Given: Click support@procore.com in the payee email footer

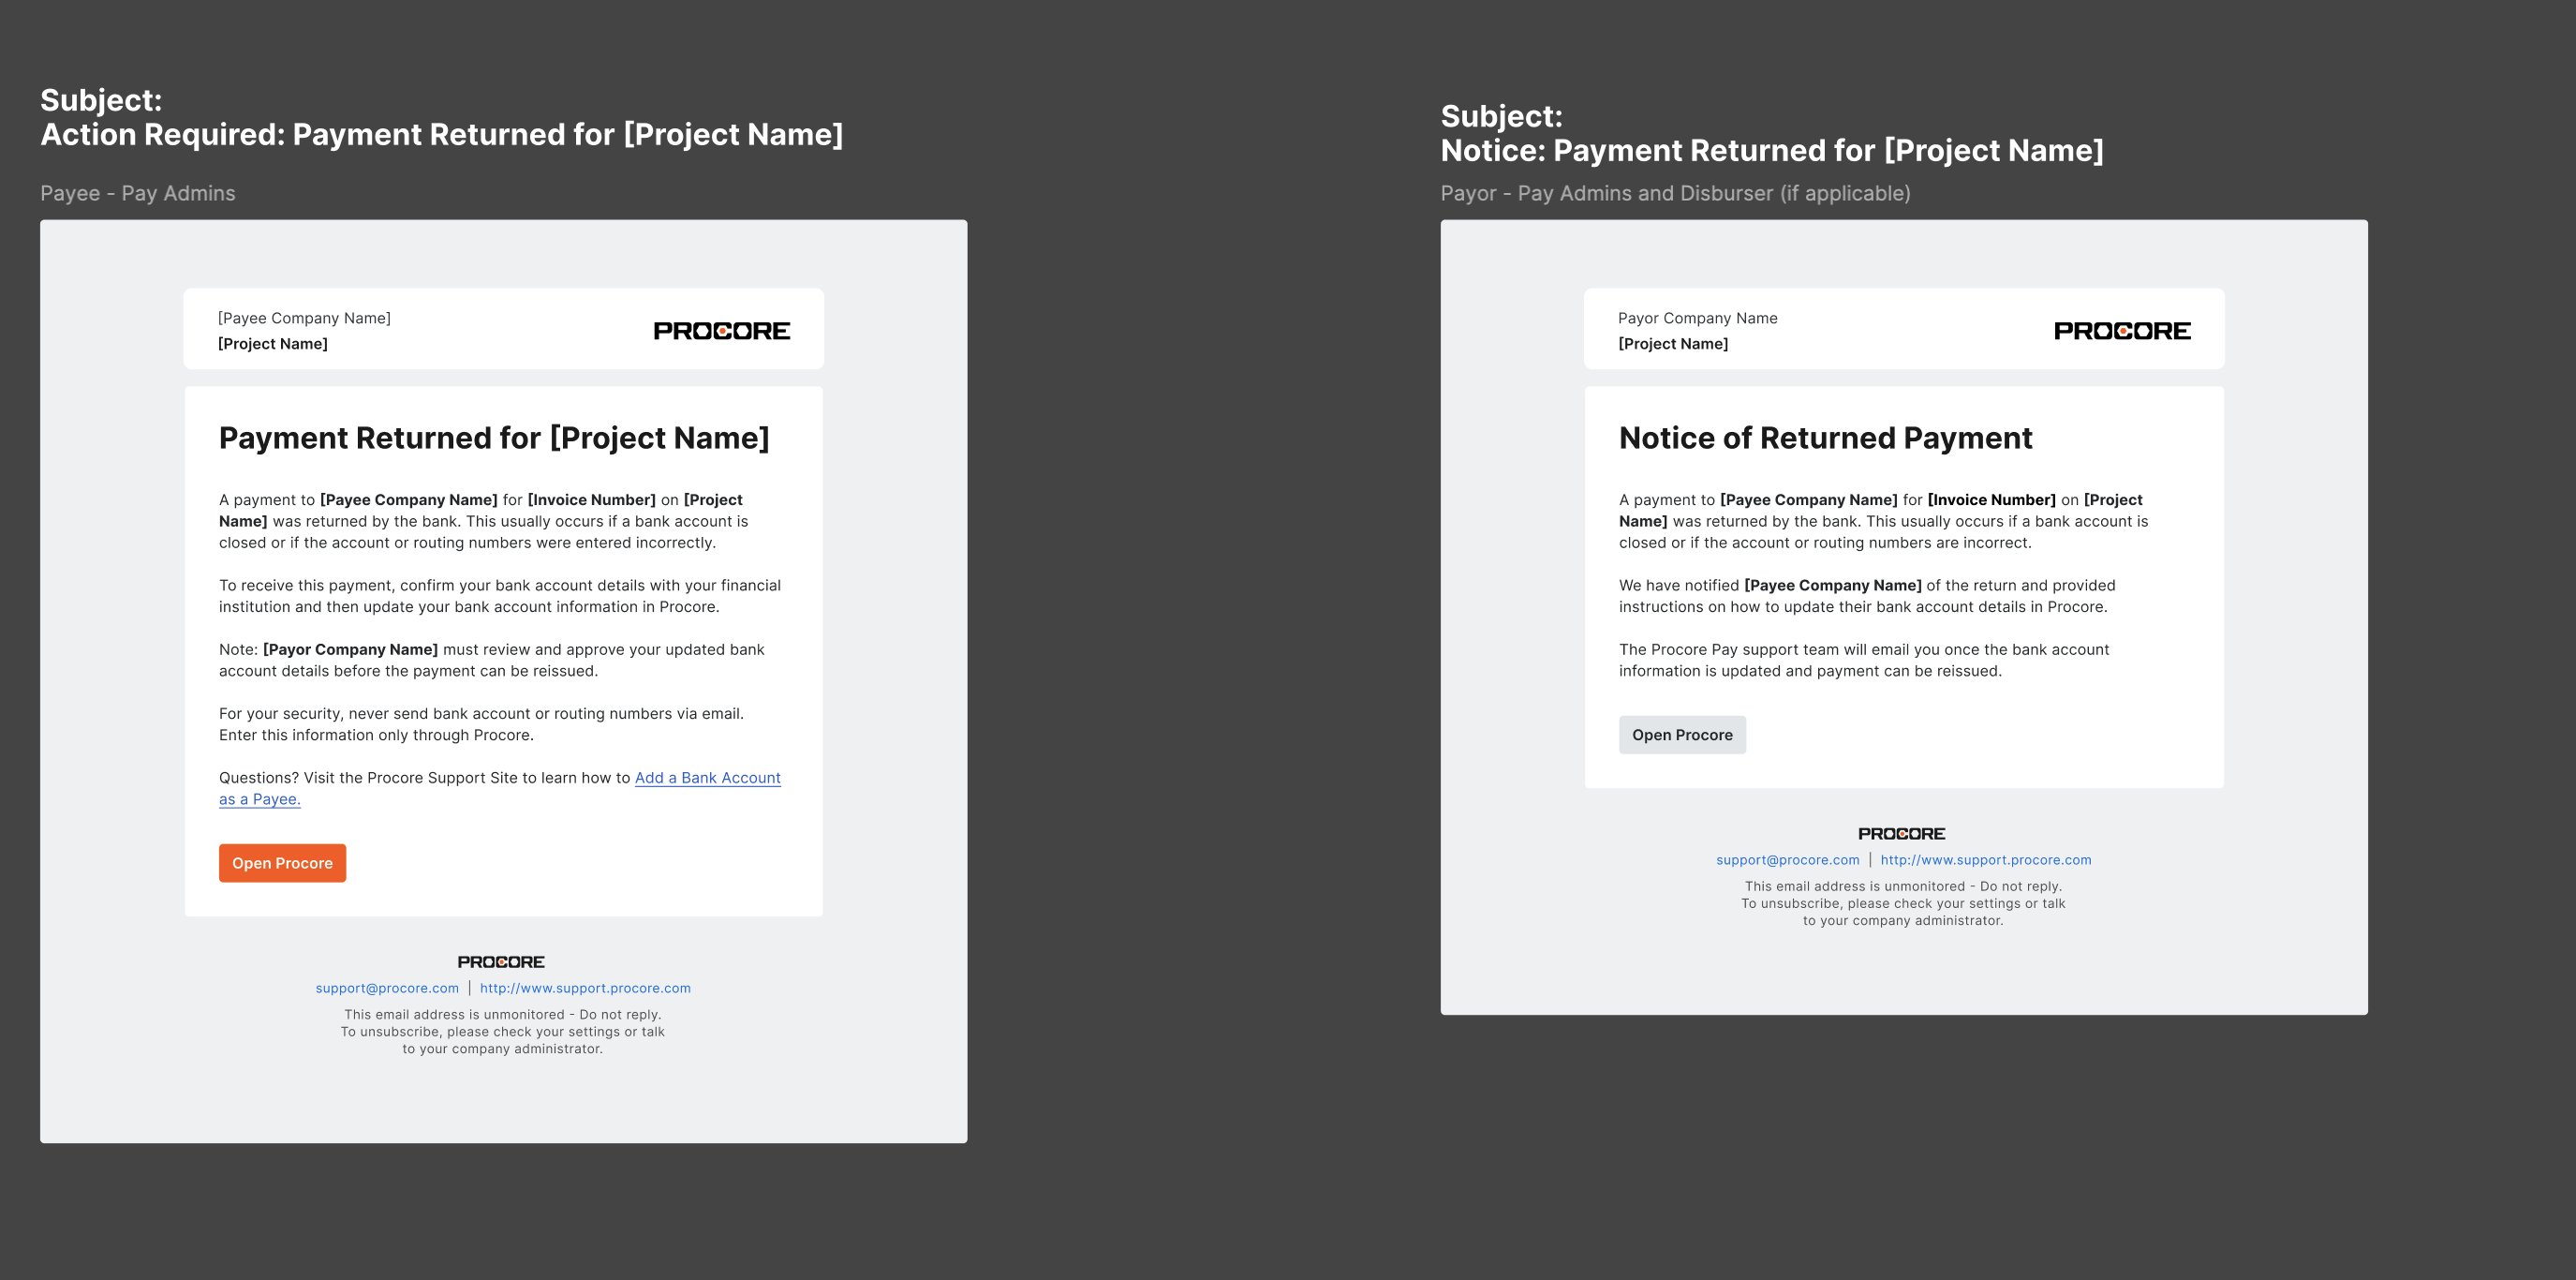Looking at the screenshot, I should pyautogui.click(x=387, y=988).
